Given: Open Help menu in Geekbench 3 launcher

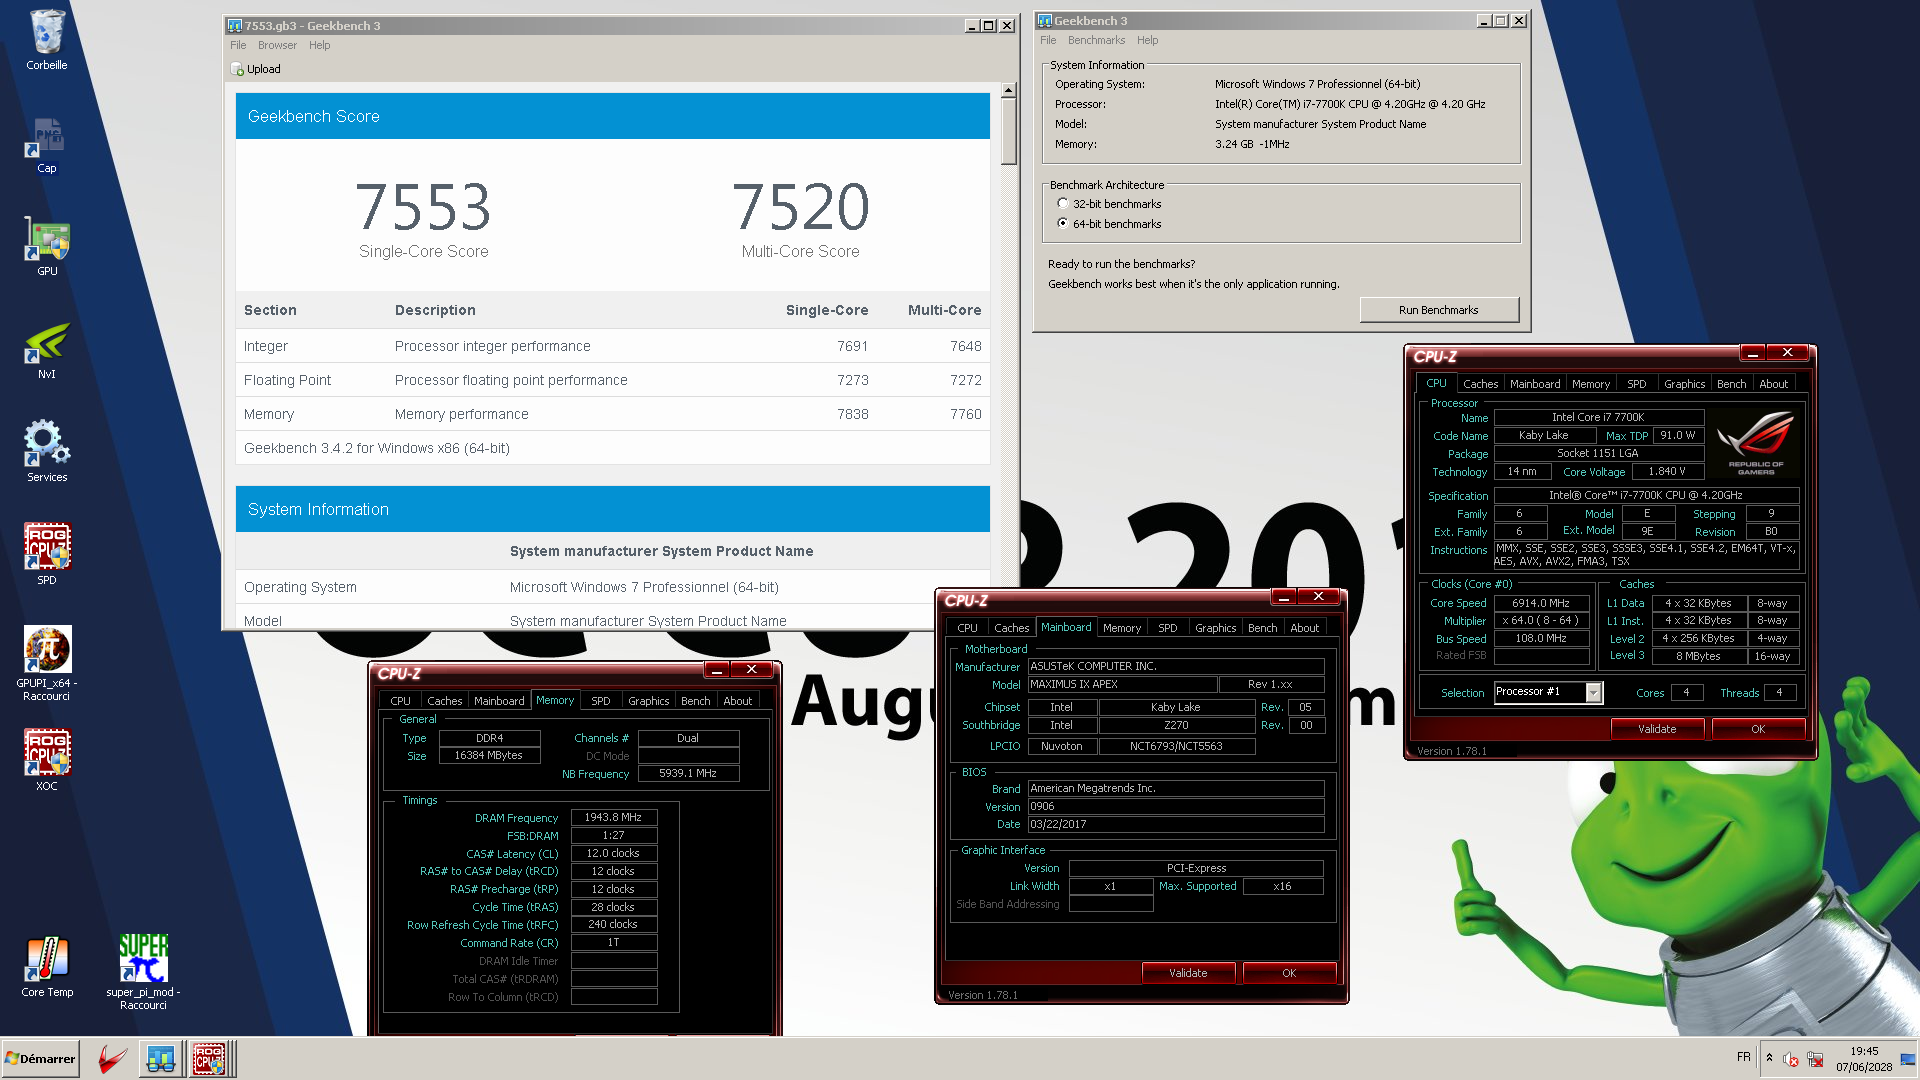Looking at the screenshot, I should click(1148, 40).
